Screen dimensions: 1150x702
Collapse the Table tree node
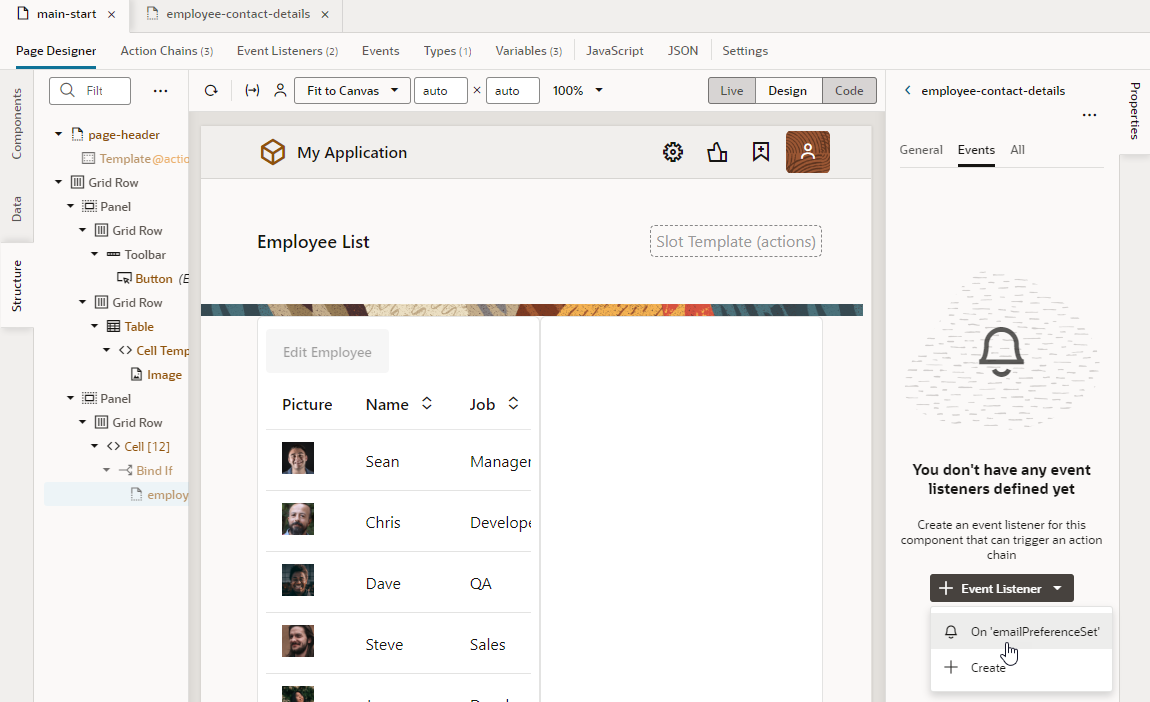[95, 326]
